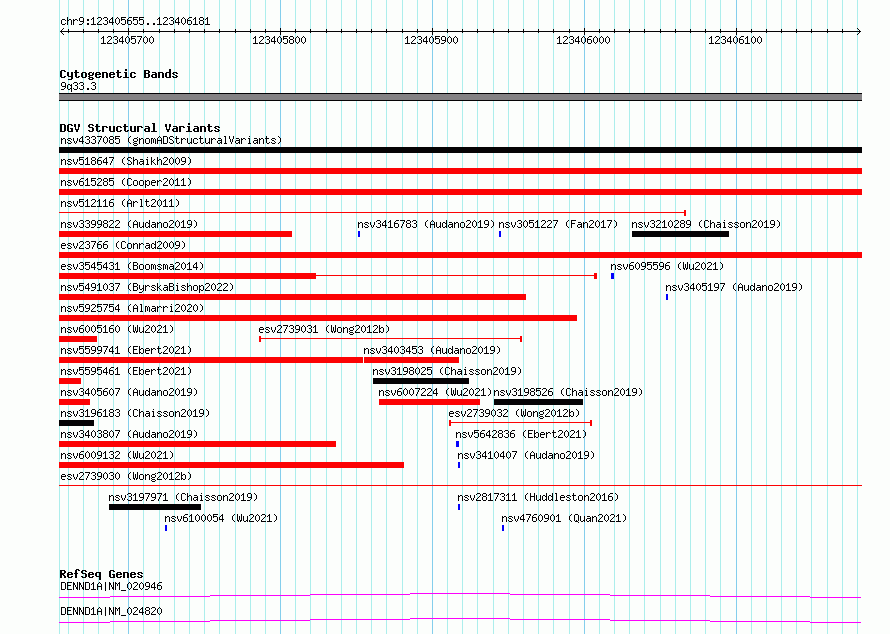Image resolution: width=890 pixels, height=634 pixels.
Task: Click nsv5595461 (Ebert2021) label
Action: pos(126,371)
